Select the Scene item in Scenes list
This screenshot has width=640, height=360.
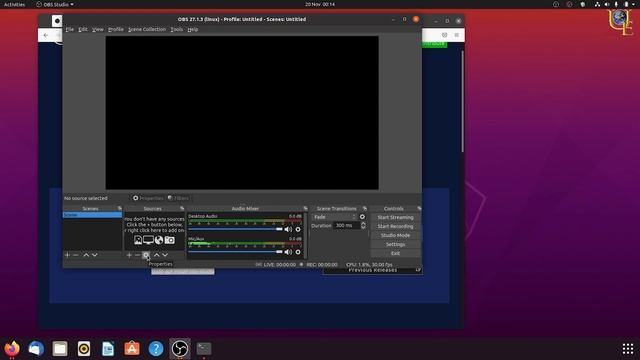tap(92, 215)
